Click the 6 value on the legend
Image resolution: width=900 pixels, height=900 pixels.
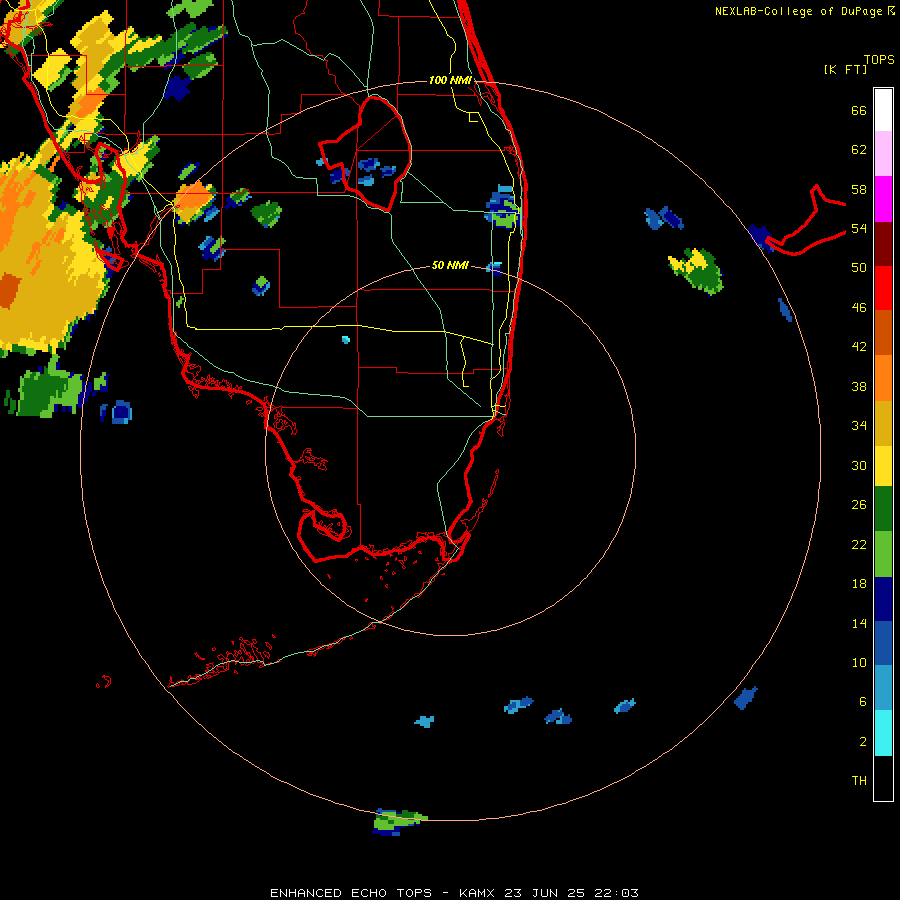tap(863, 702)
